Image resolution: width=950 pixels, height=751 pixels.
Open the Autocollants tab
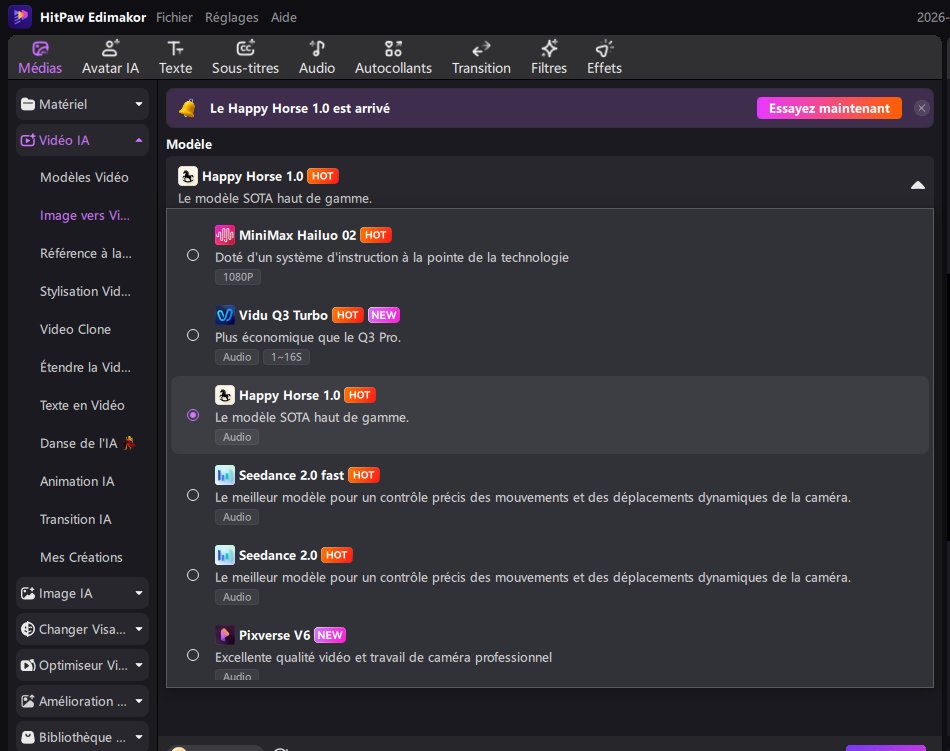[393, 58]
